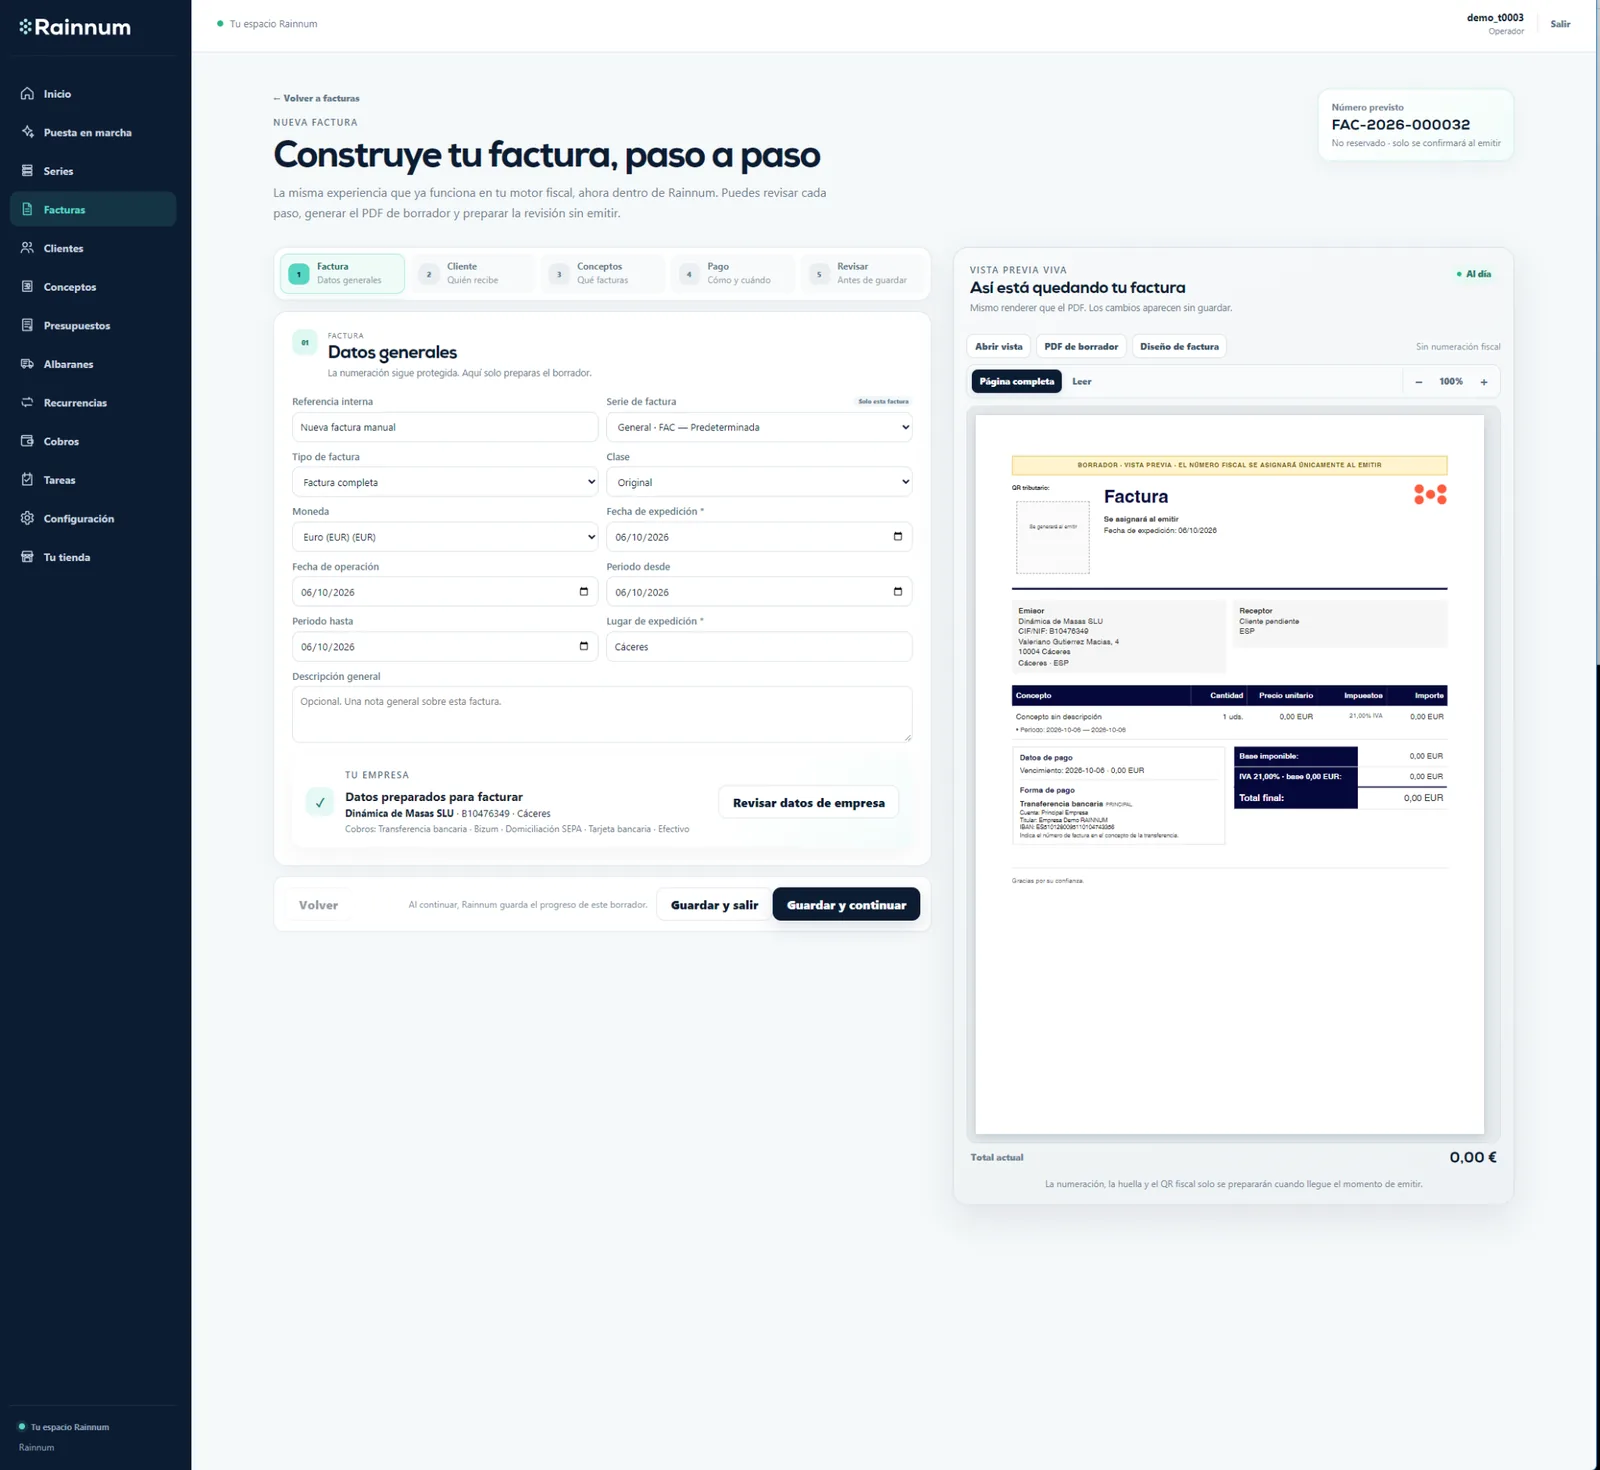The height and width of the screenshot is (1470, 1600).
Task: Select Facturas document icon
Action: pos(27,209)
